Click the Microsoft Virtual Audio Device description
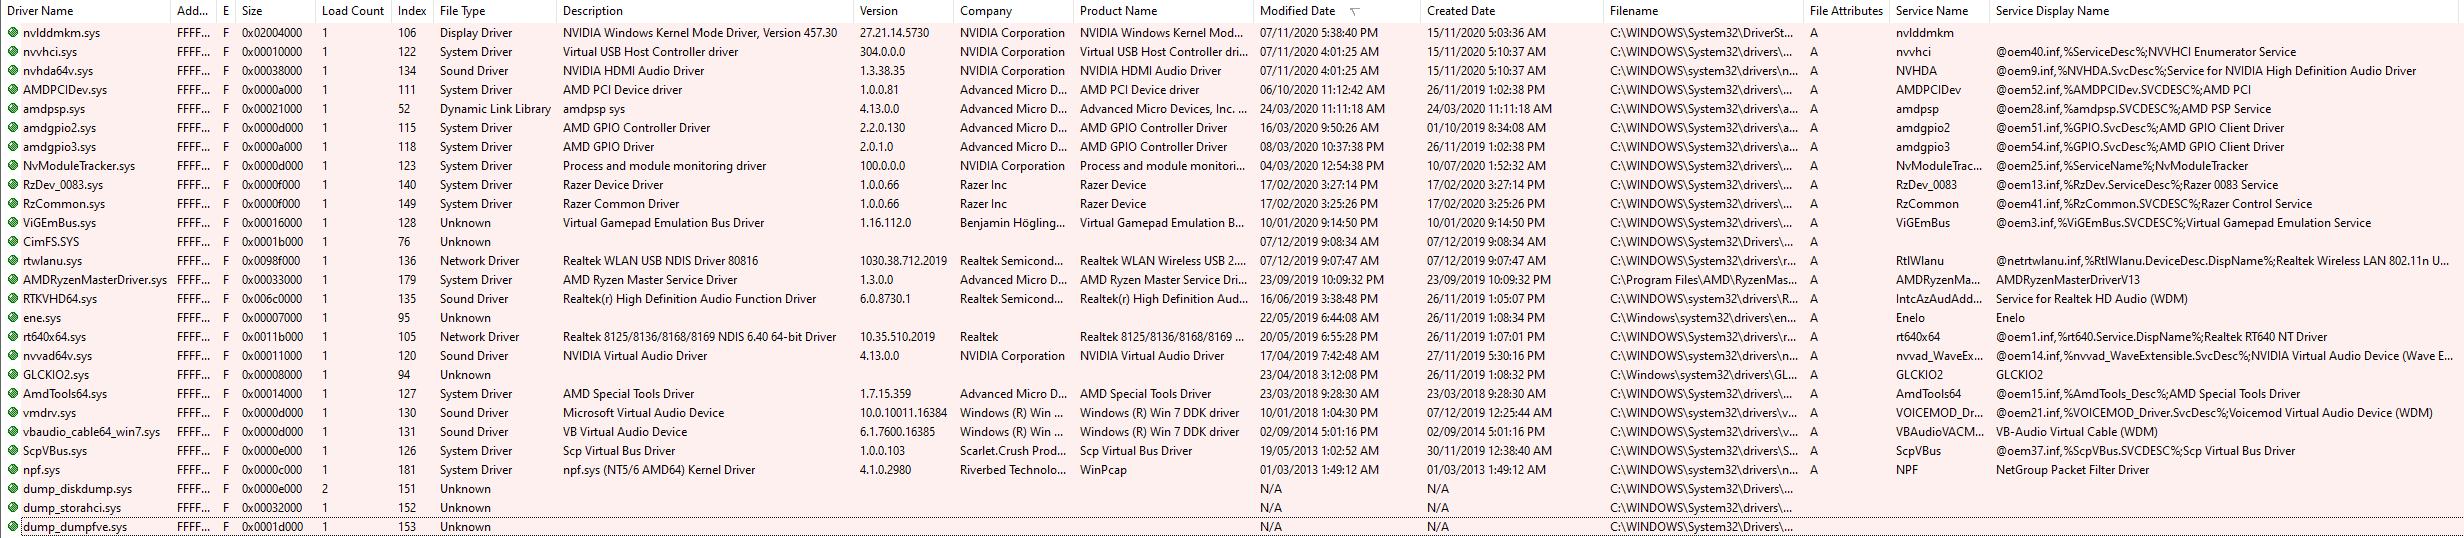This screenshot has height=538, width=2464. coord(643,413)
